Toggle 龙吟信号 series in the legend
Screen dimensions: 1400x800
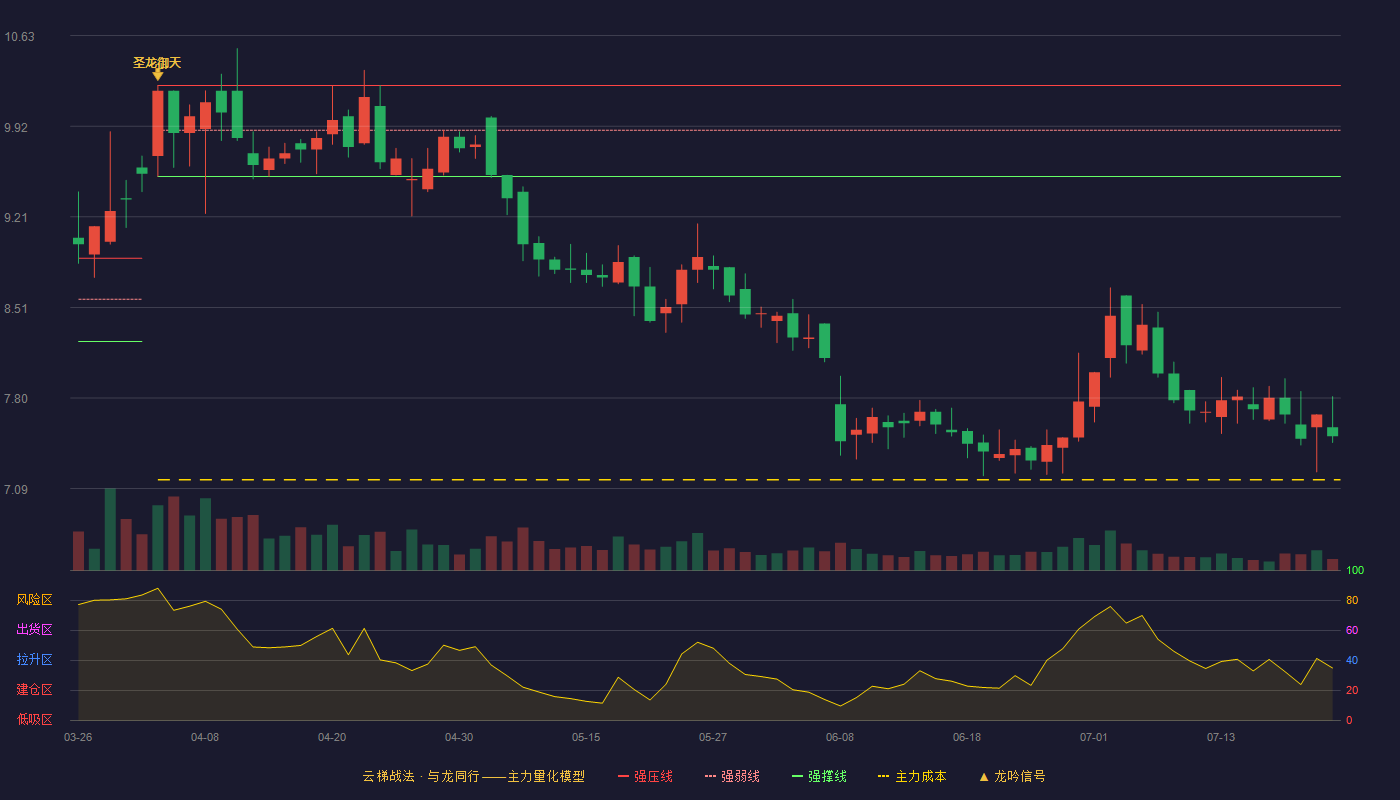(1011, 776)
